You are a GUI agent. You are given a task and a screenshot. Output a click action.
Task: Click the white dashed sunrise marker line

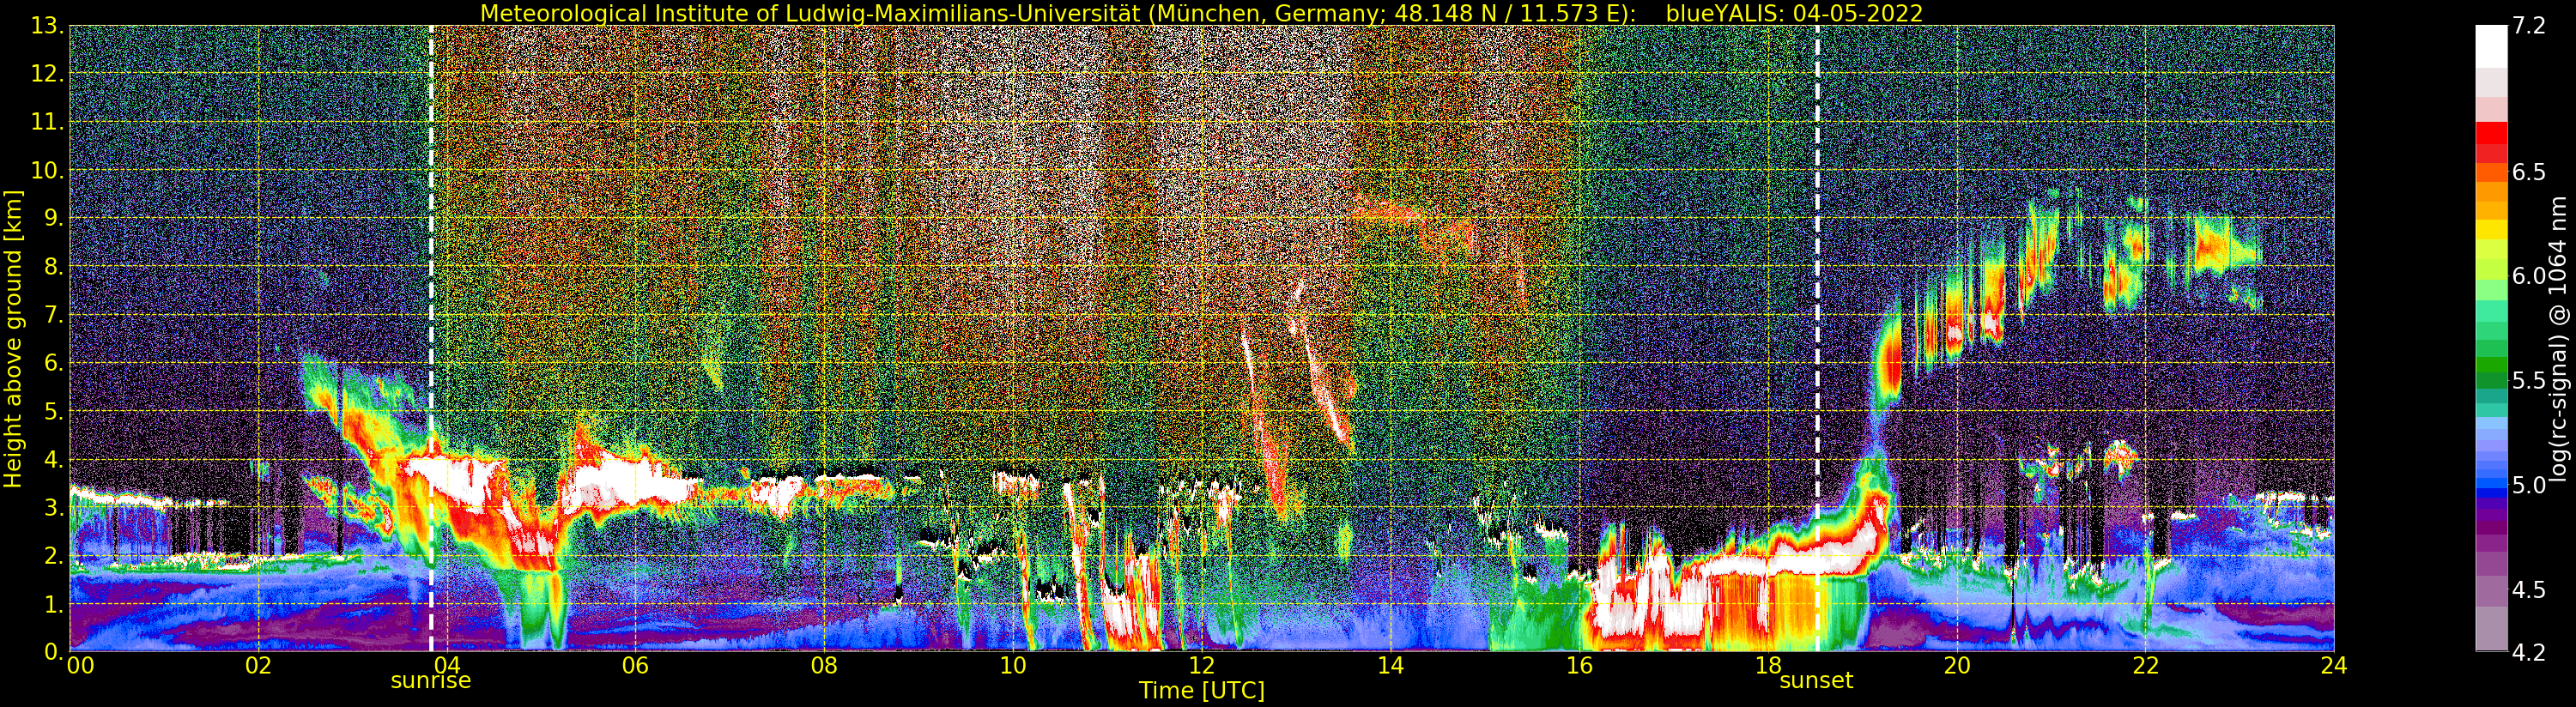click(431, 338)
